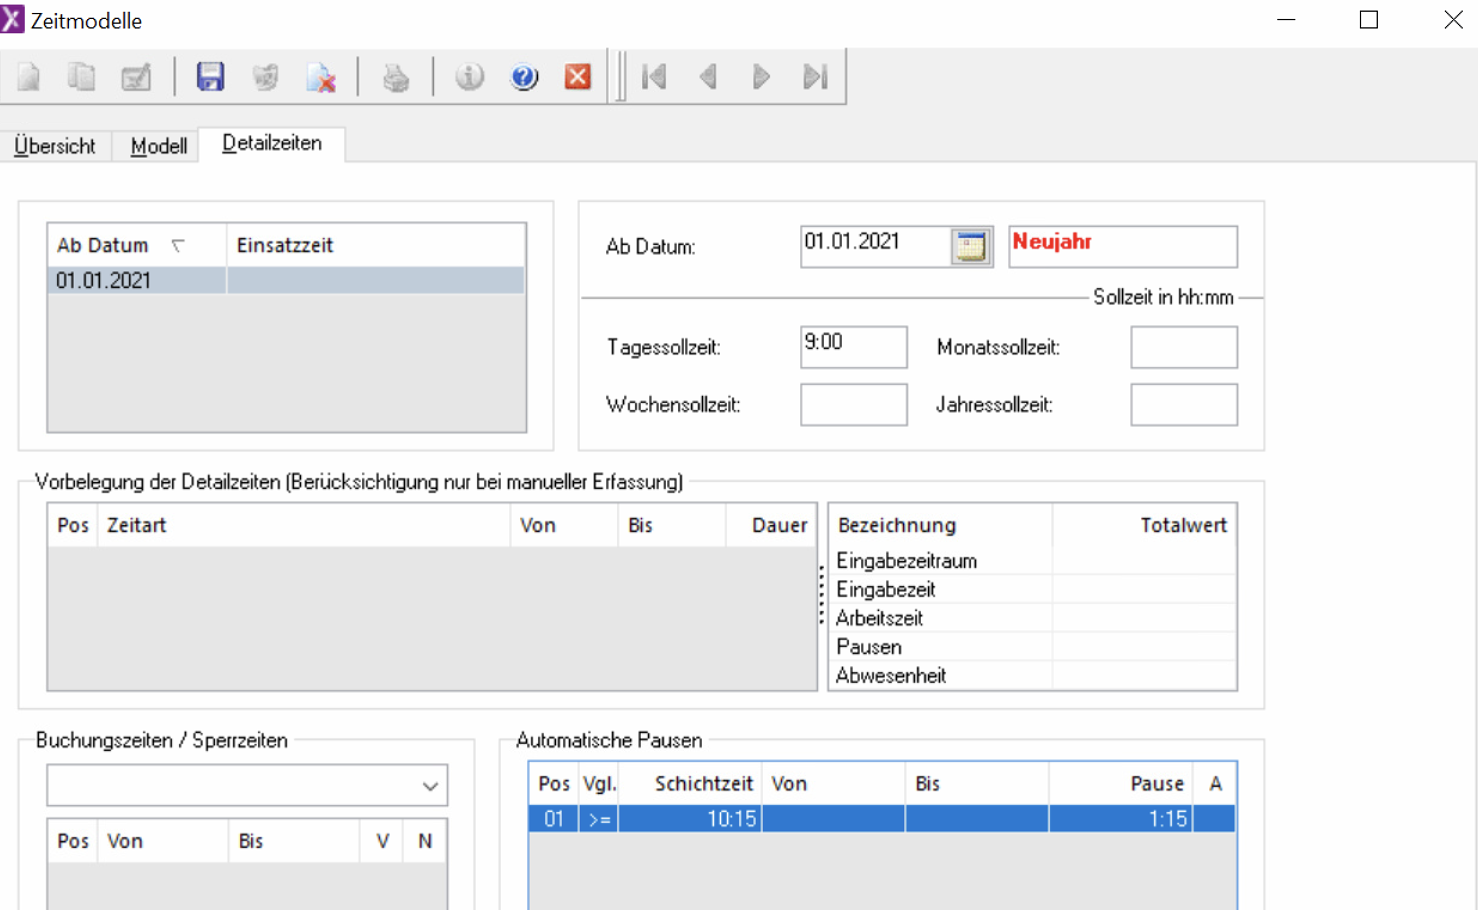The height and width of the screenshot is (910, 1478).
Task: Jump to last record arrow
Action: 815,77
